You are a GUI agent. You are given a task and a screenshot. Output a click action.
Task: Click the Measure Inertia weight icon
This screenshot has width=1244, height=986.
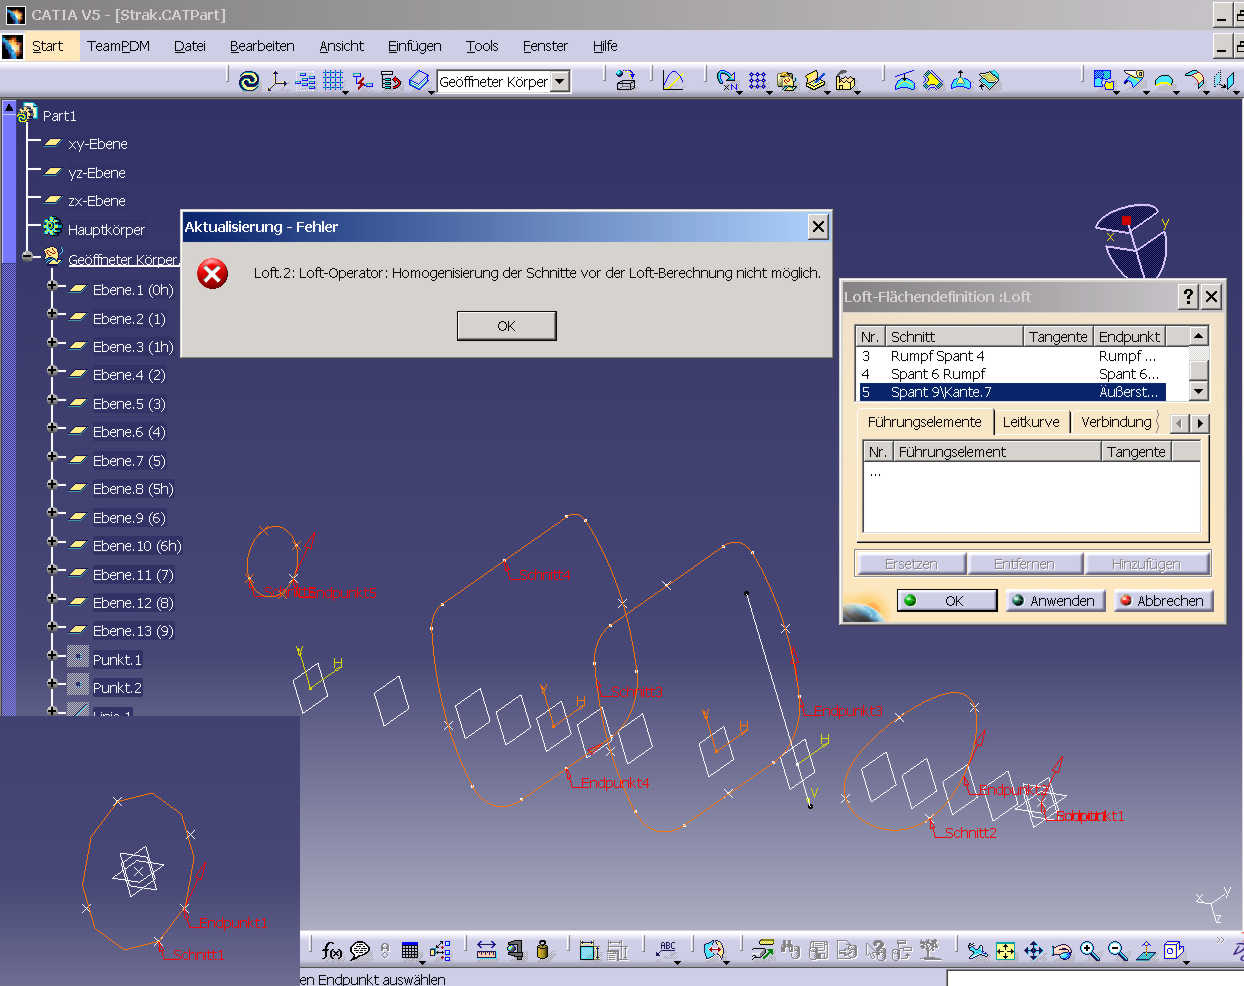pos(542,950)
